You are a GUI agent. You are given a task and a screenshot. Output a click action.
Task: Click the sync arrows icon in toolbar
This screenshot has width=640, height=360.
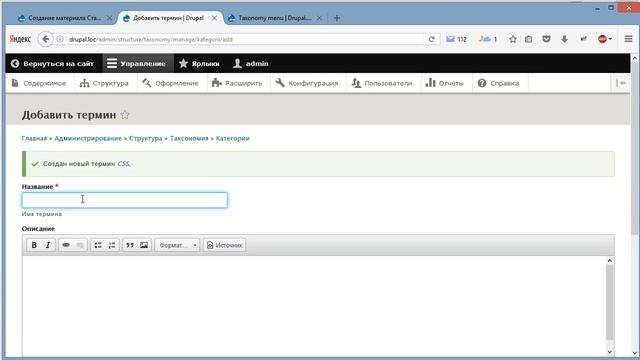583,39
